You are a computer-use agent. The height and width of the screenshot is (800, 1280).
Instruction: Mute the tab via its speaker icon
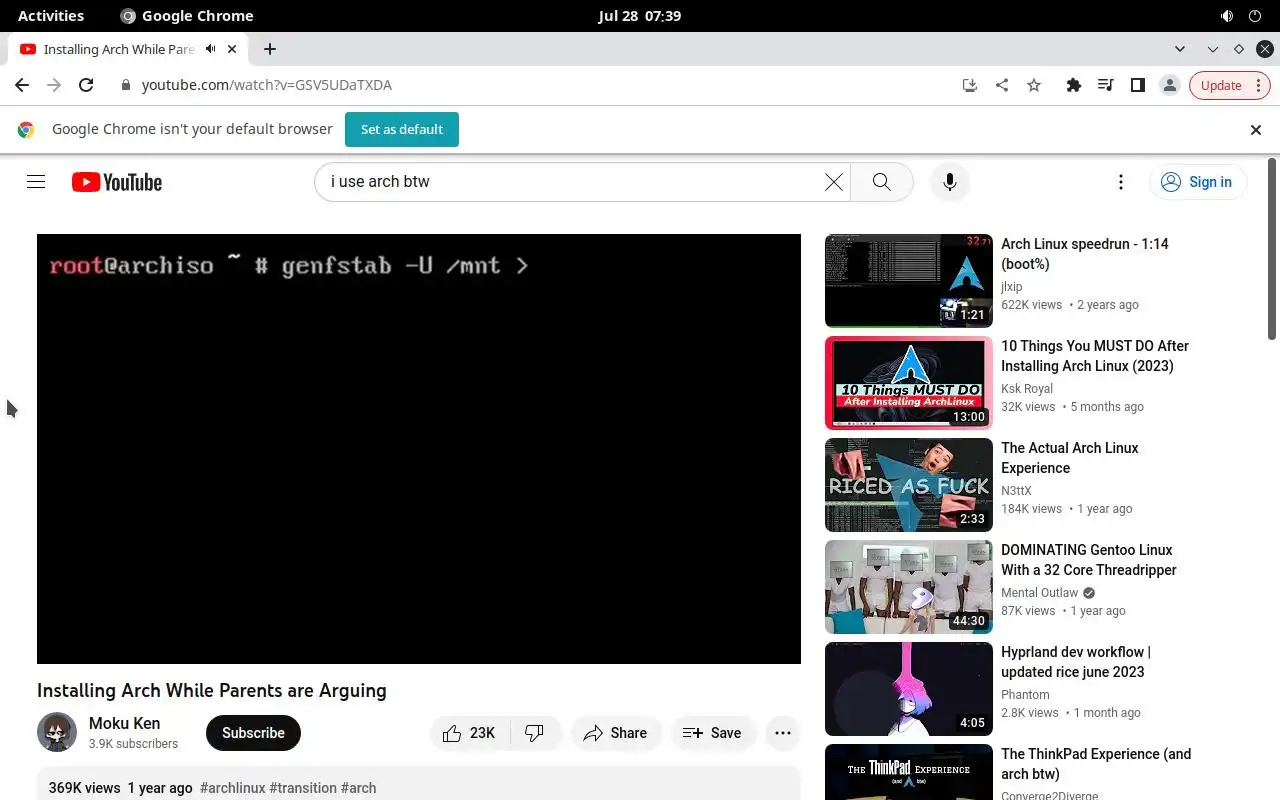211,49
